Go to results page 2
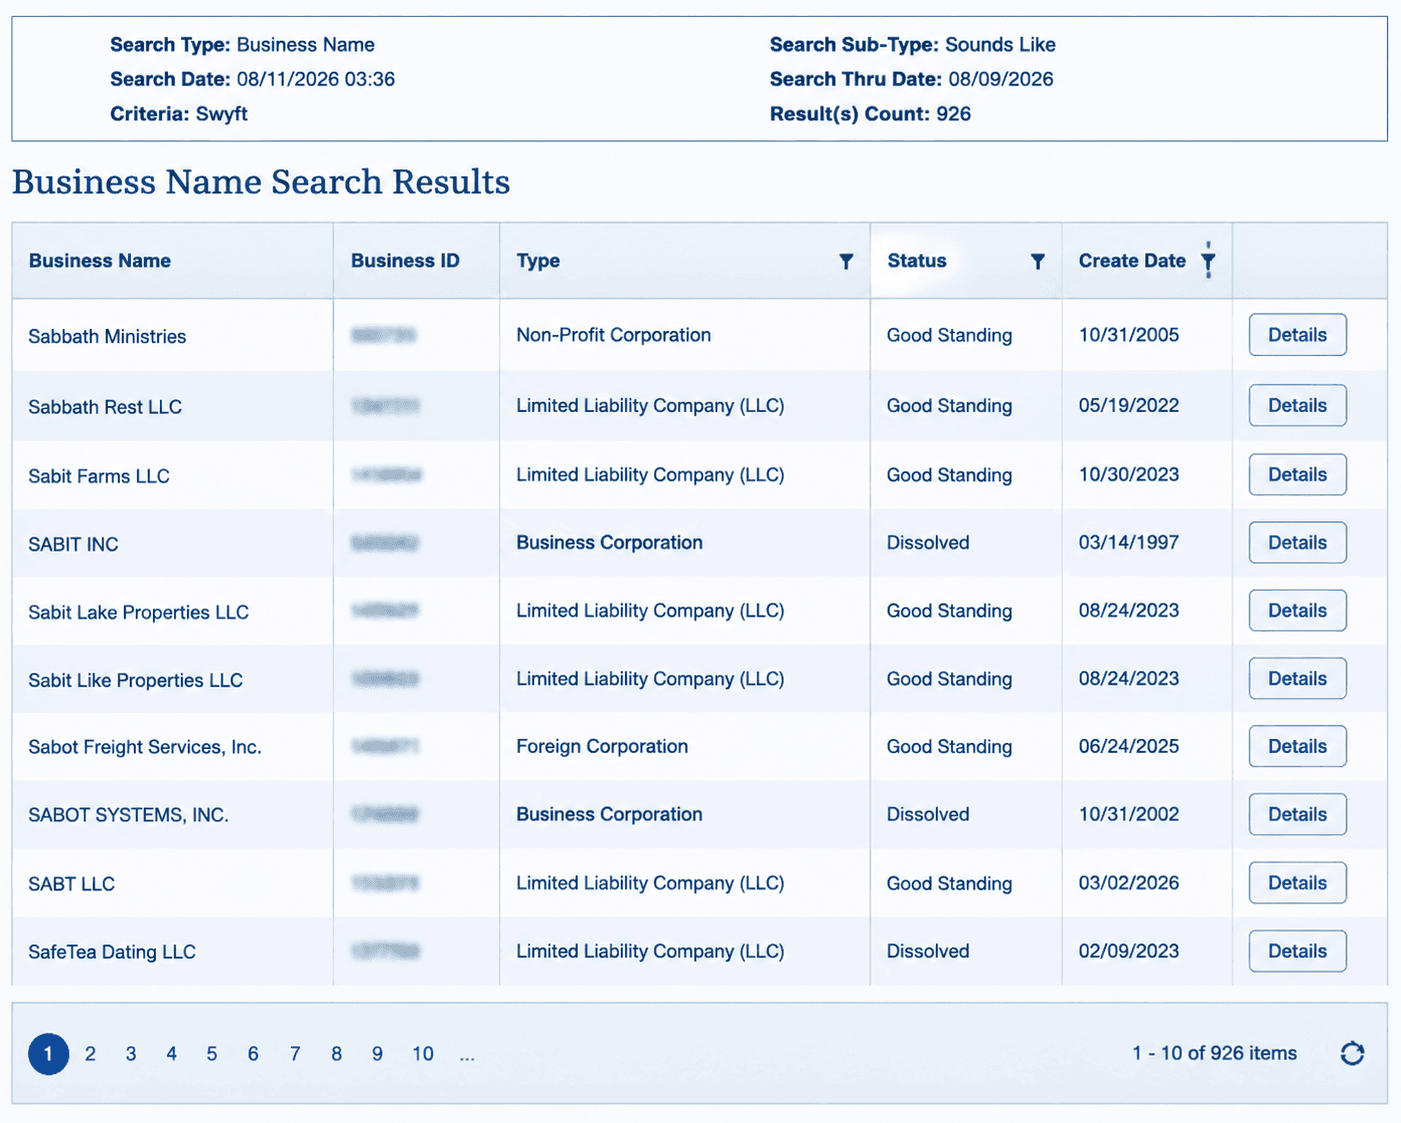Screen dimensions: 1401x1123 tap(90, 1054)
